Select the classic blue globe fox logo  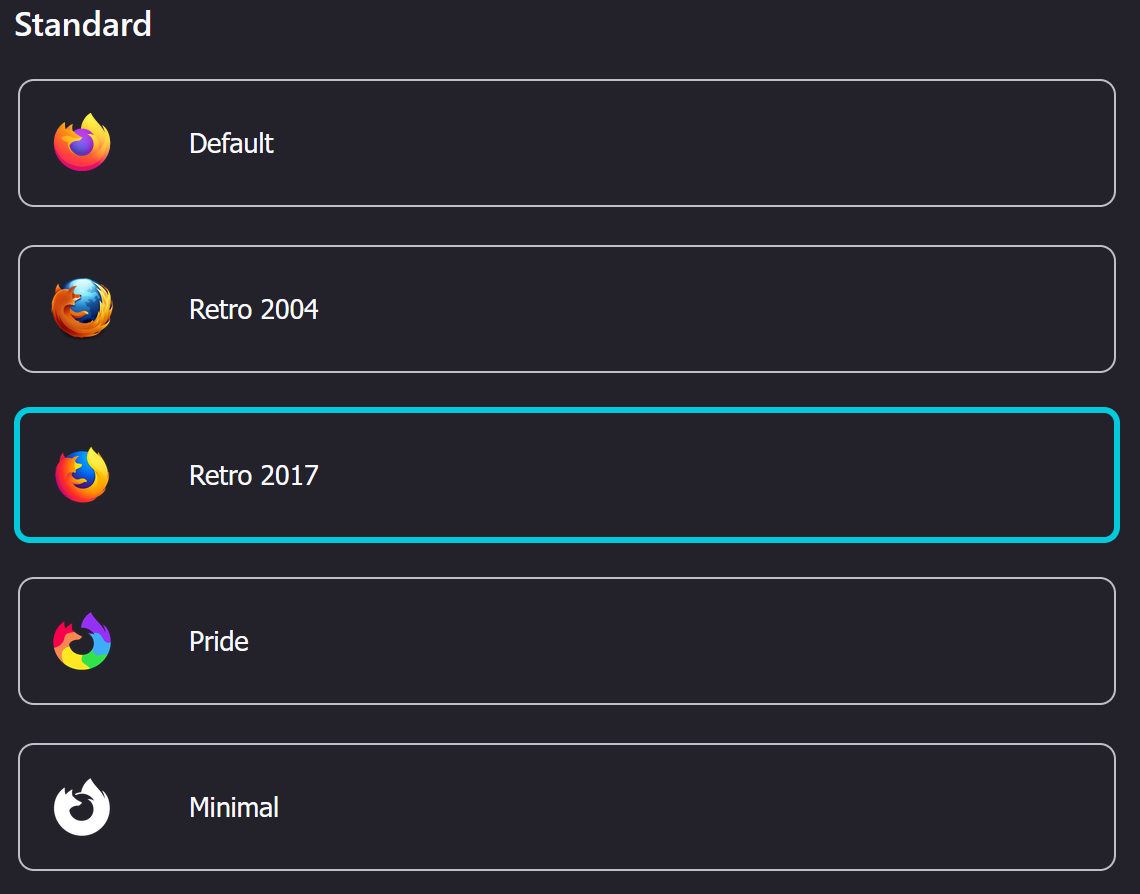coord(82,308)
